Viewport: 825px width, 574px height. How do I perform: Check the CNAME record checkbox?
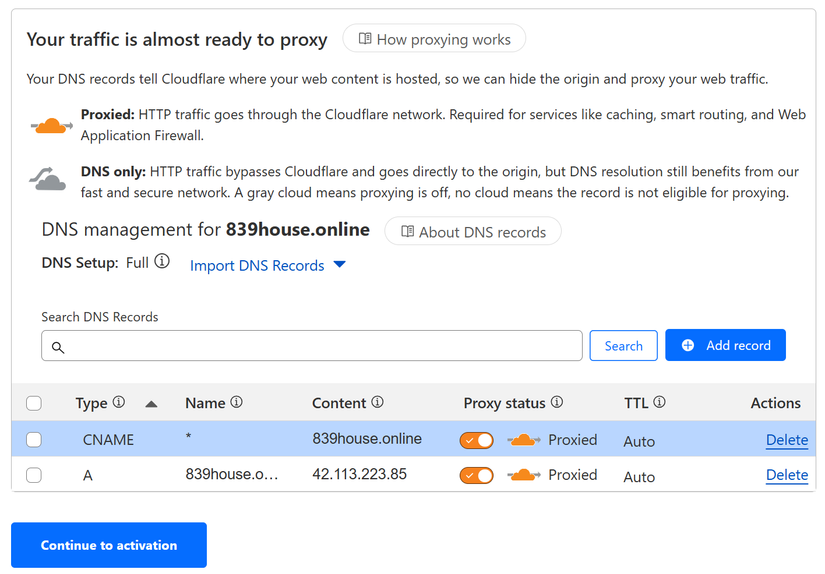[34, 440]
